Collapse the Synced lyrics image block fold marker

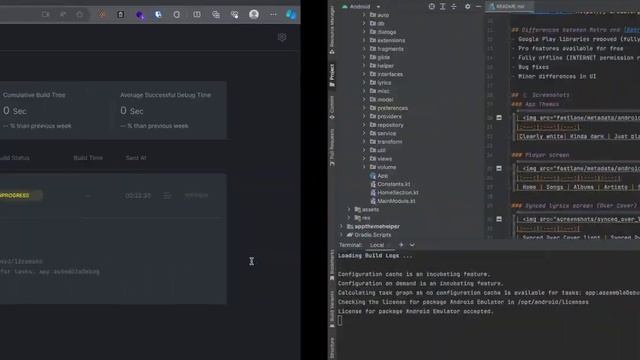tap(499, 219)
